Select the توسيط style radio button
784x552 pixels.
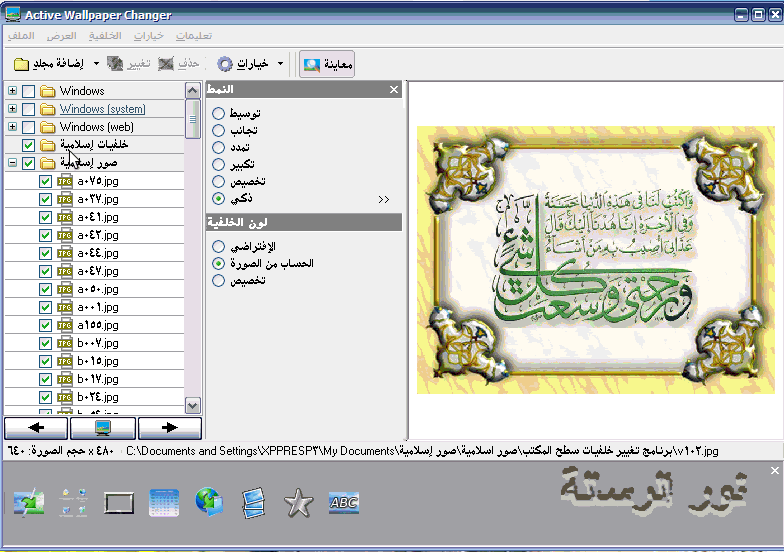[218, 114]
